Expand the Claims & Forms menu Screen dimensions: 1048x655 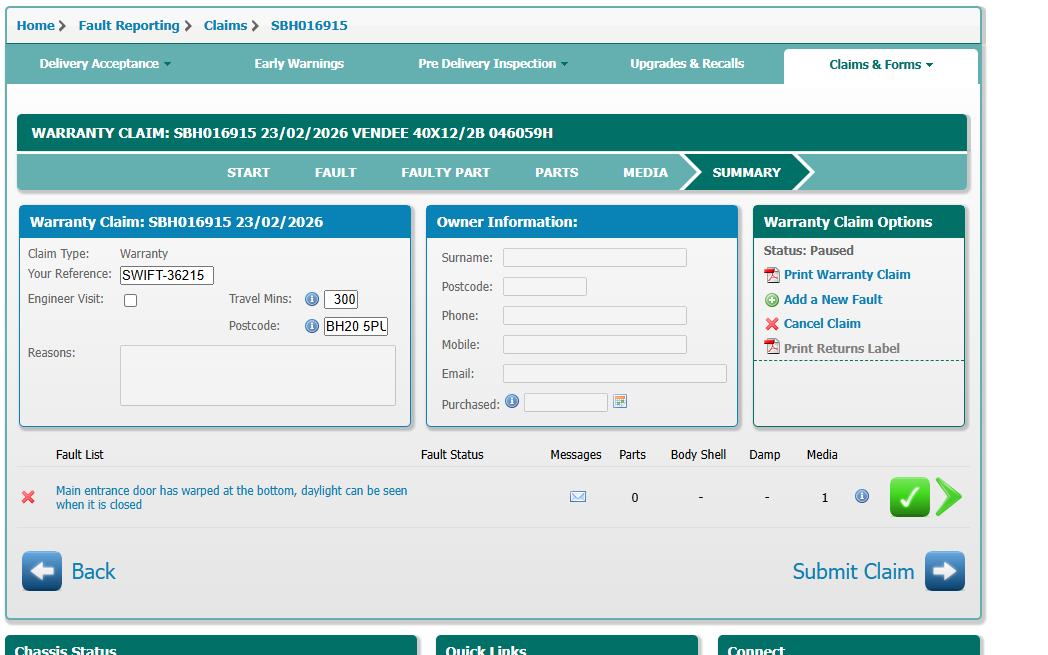[881, 65]
